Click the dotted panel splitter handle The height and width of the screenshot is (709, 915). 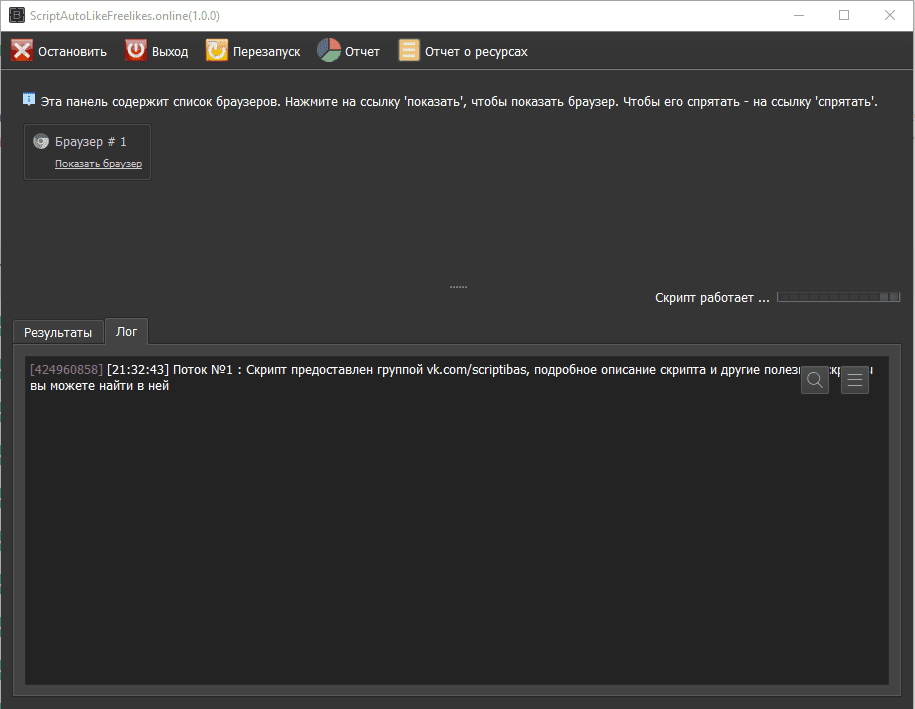point(458,287)
